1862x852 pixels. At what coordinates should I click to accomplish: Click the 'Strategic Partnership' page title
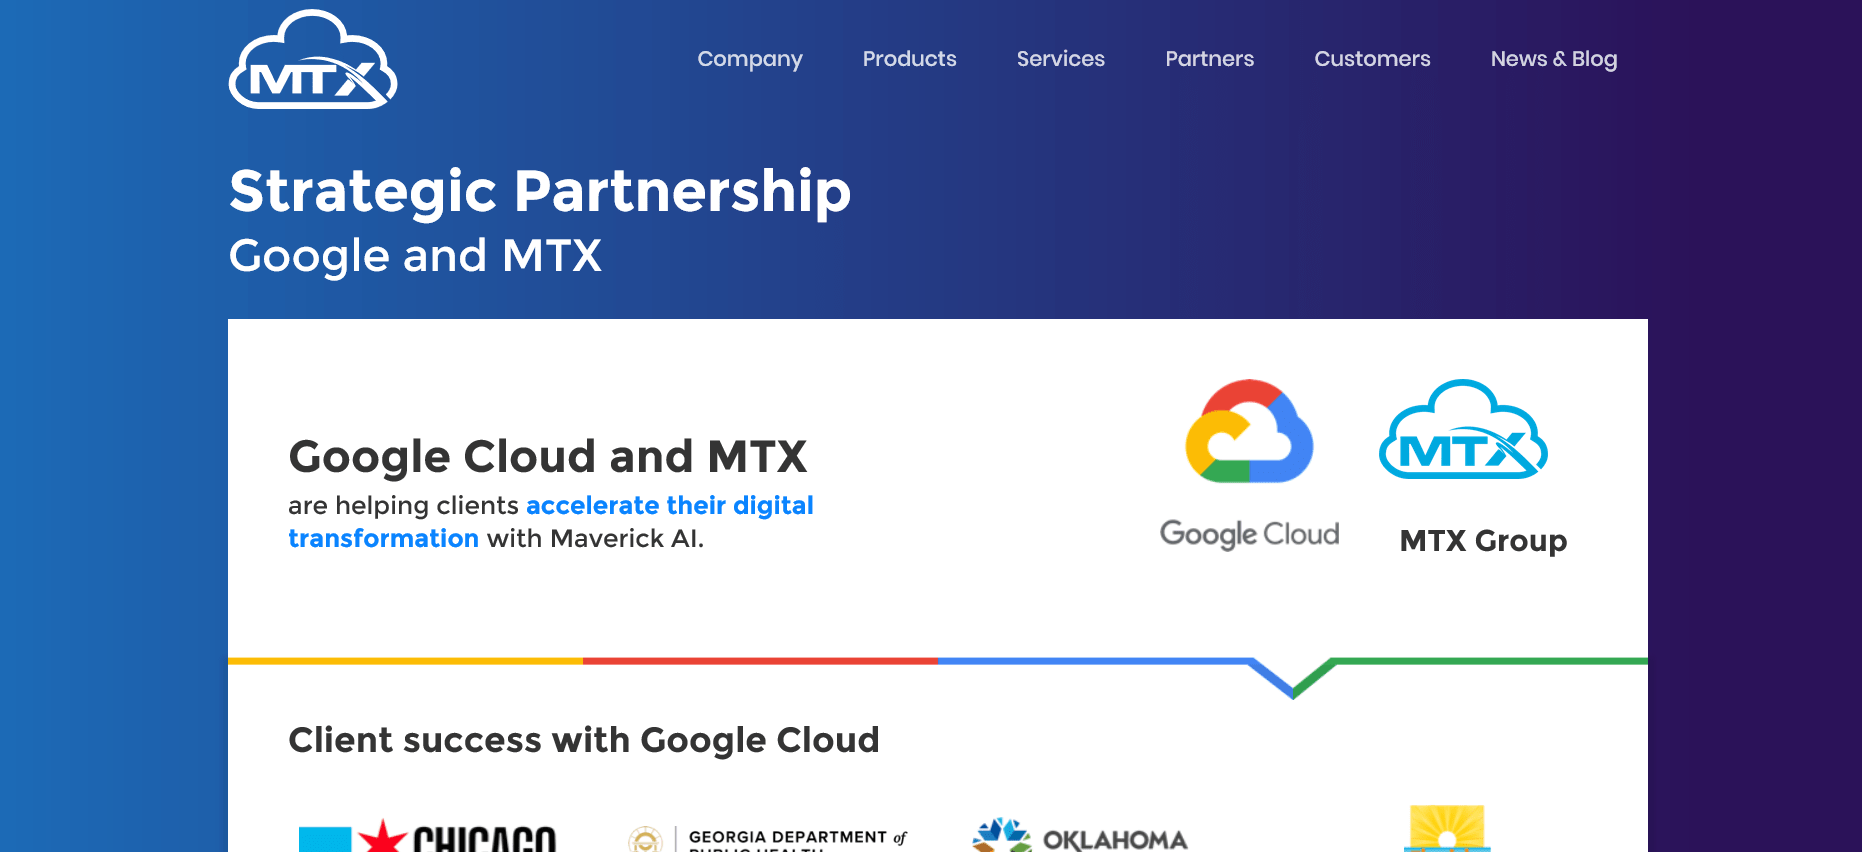[x=540, y=191]
